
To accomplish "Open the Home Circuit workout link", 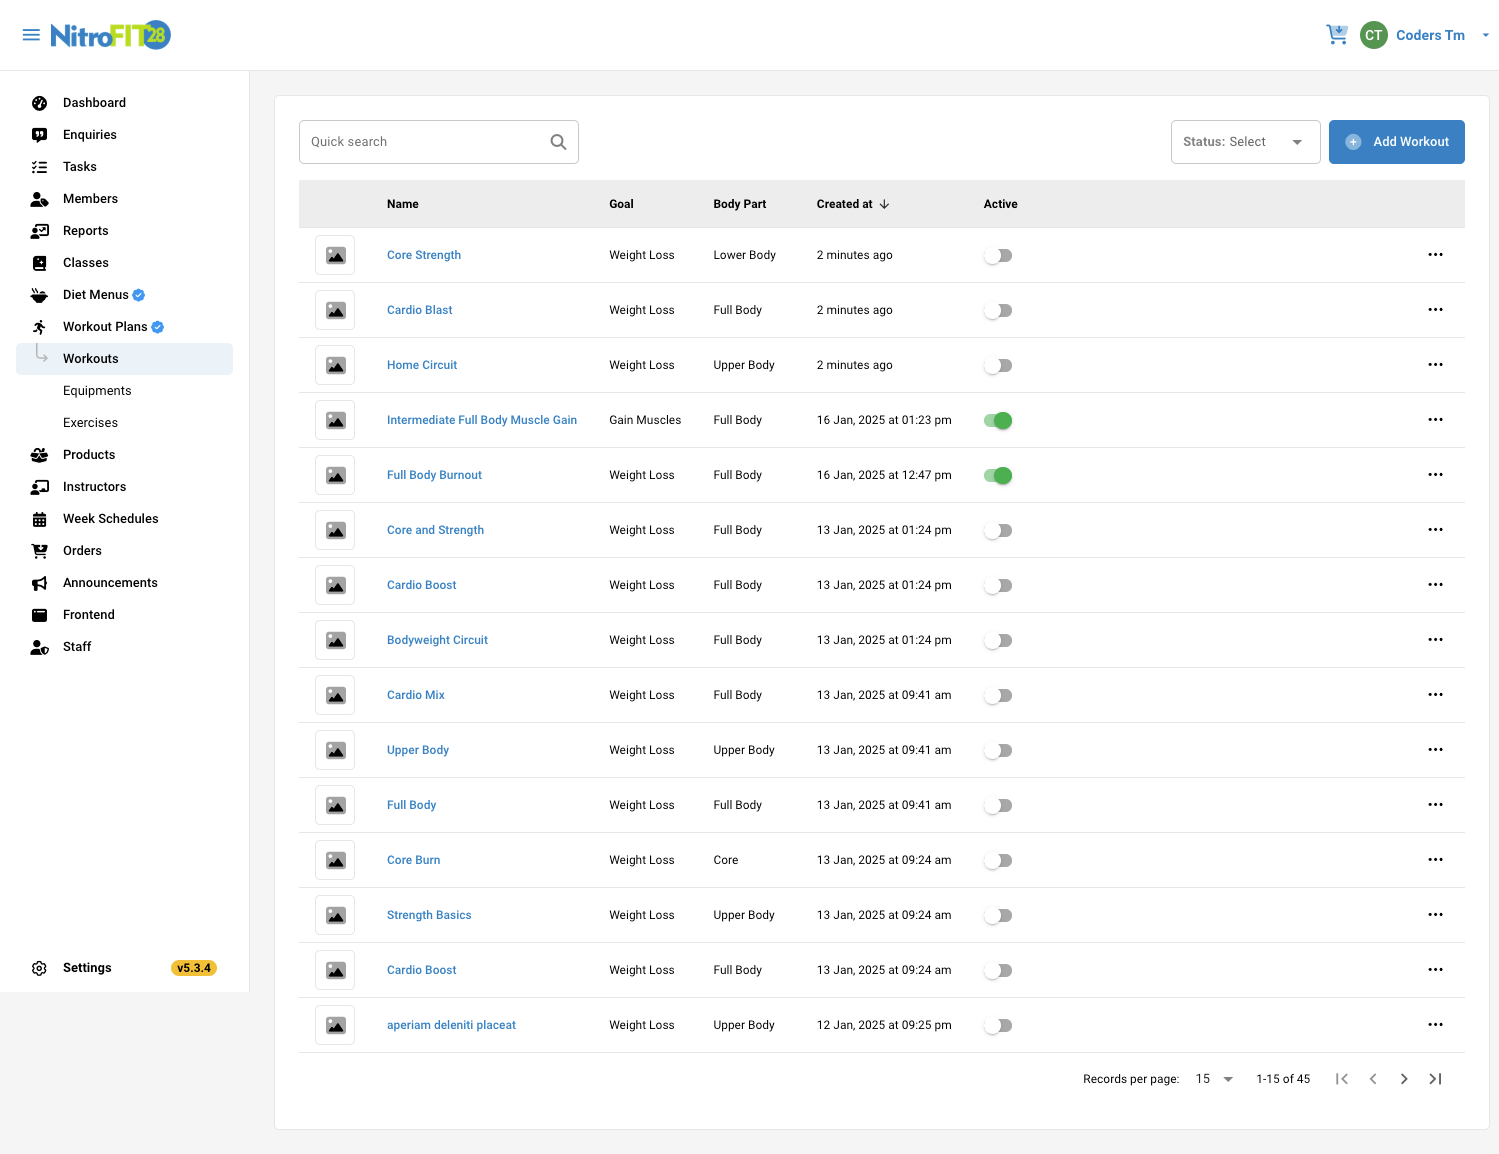I will click(422, 365).
